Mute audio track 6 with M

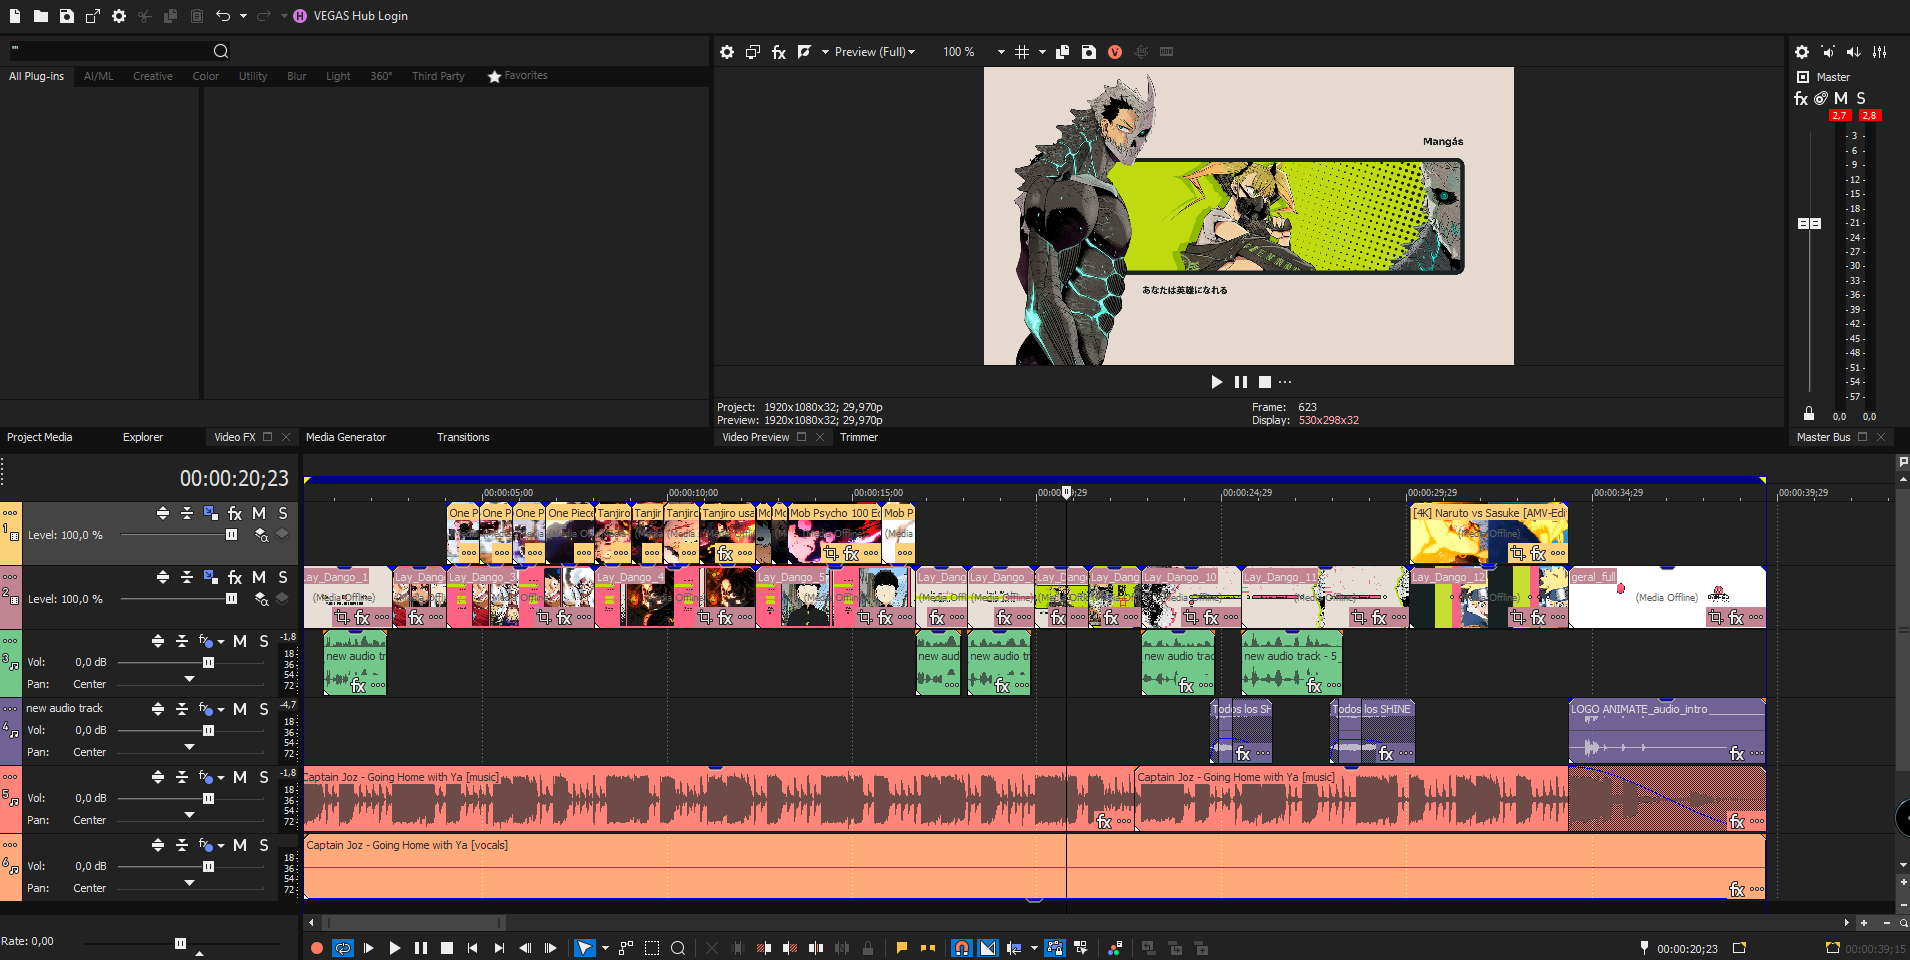click(240, 845)
